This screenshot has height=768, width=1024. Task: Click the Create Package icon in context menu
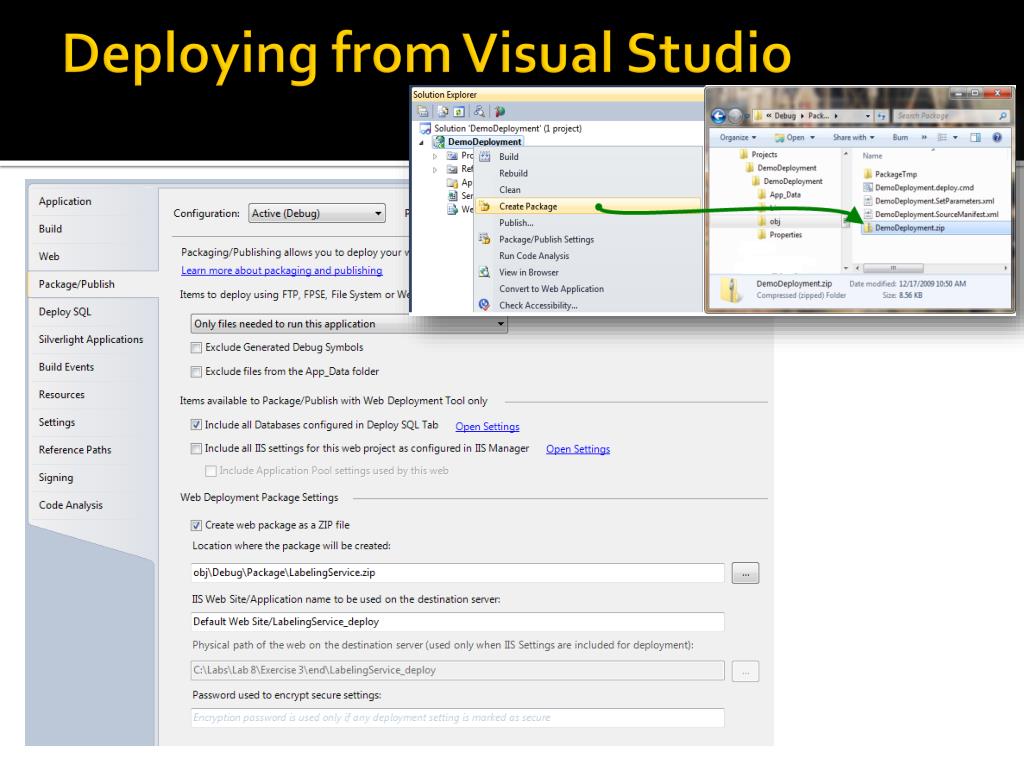click(485, 206)
